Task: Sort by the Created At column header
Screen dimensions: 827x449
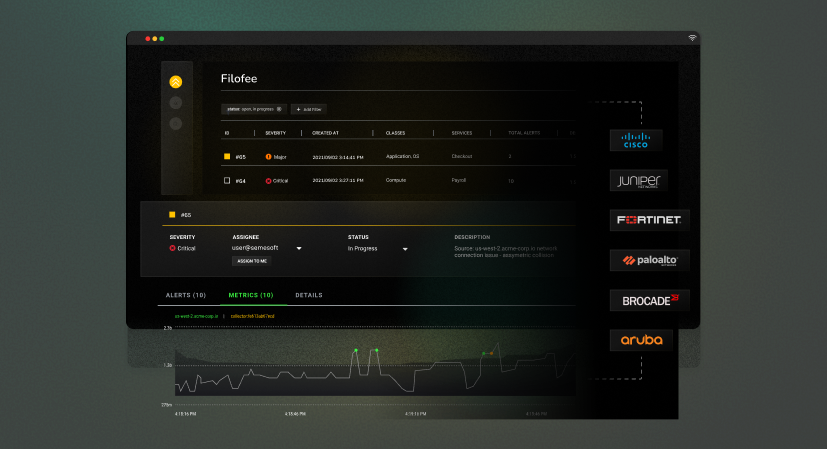Action: click(x=325, y=133)
